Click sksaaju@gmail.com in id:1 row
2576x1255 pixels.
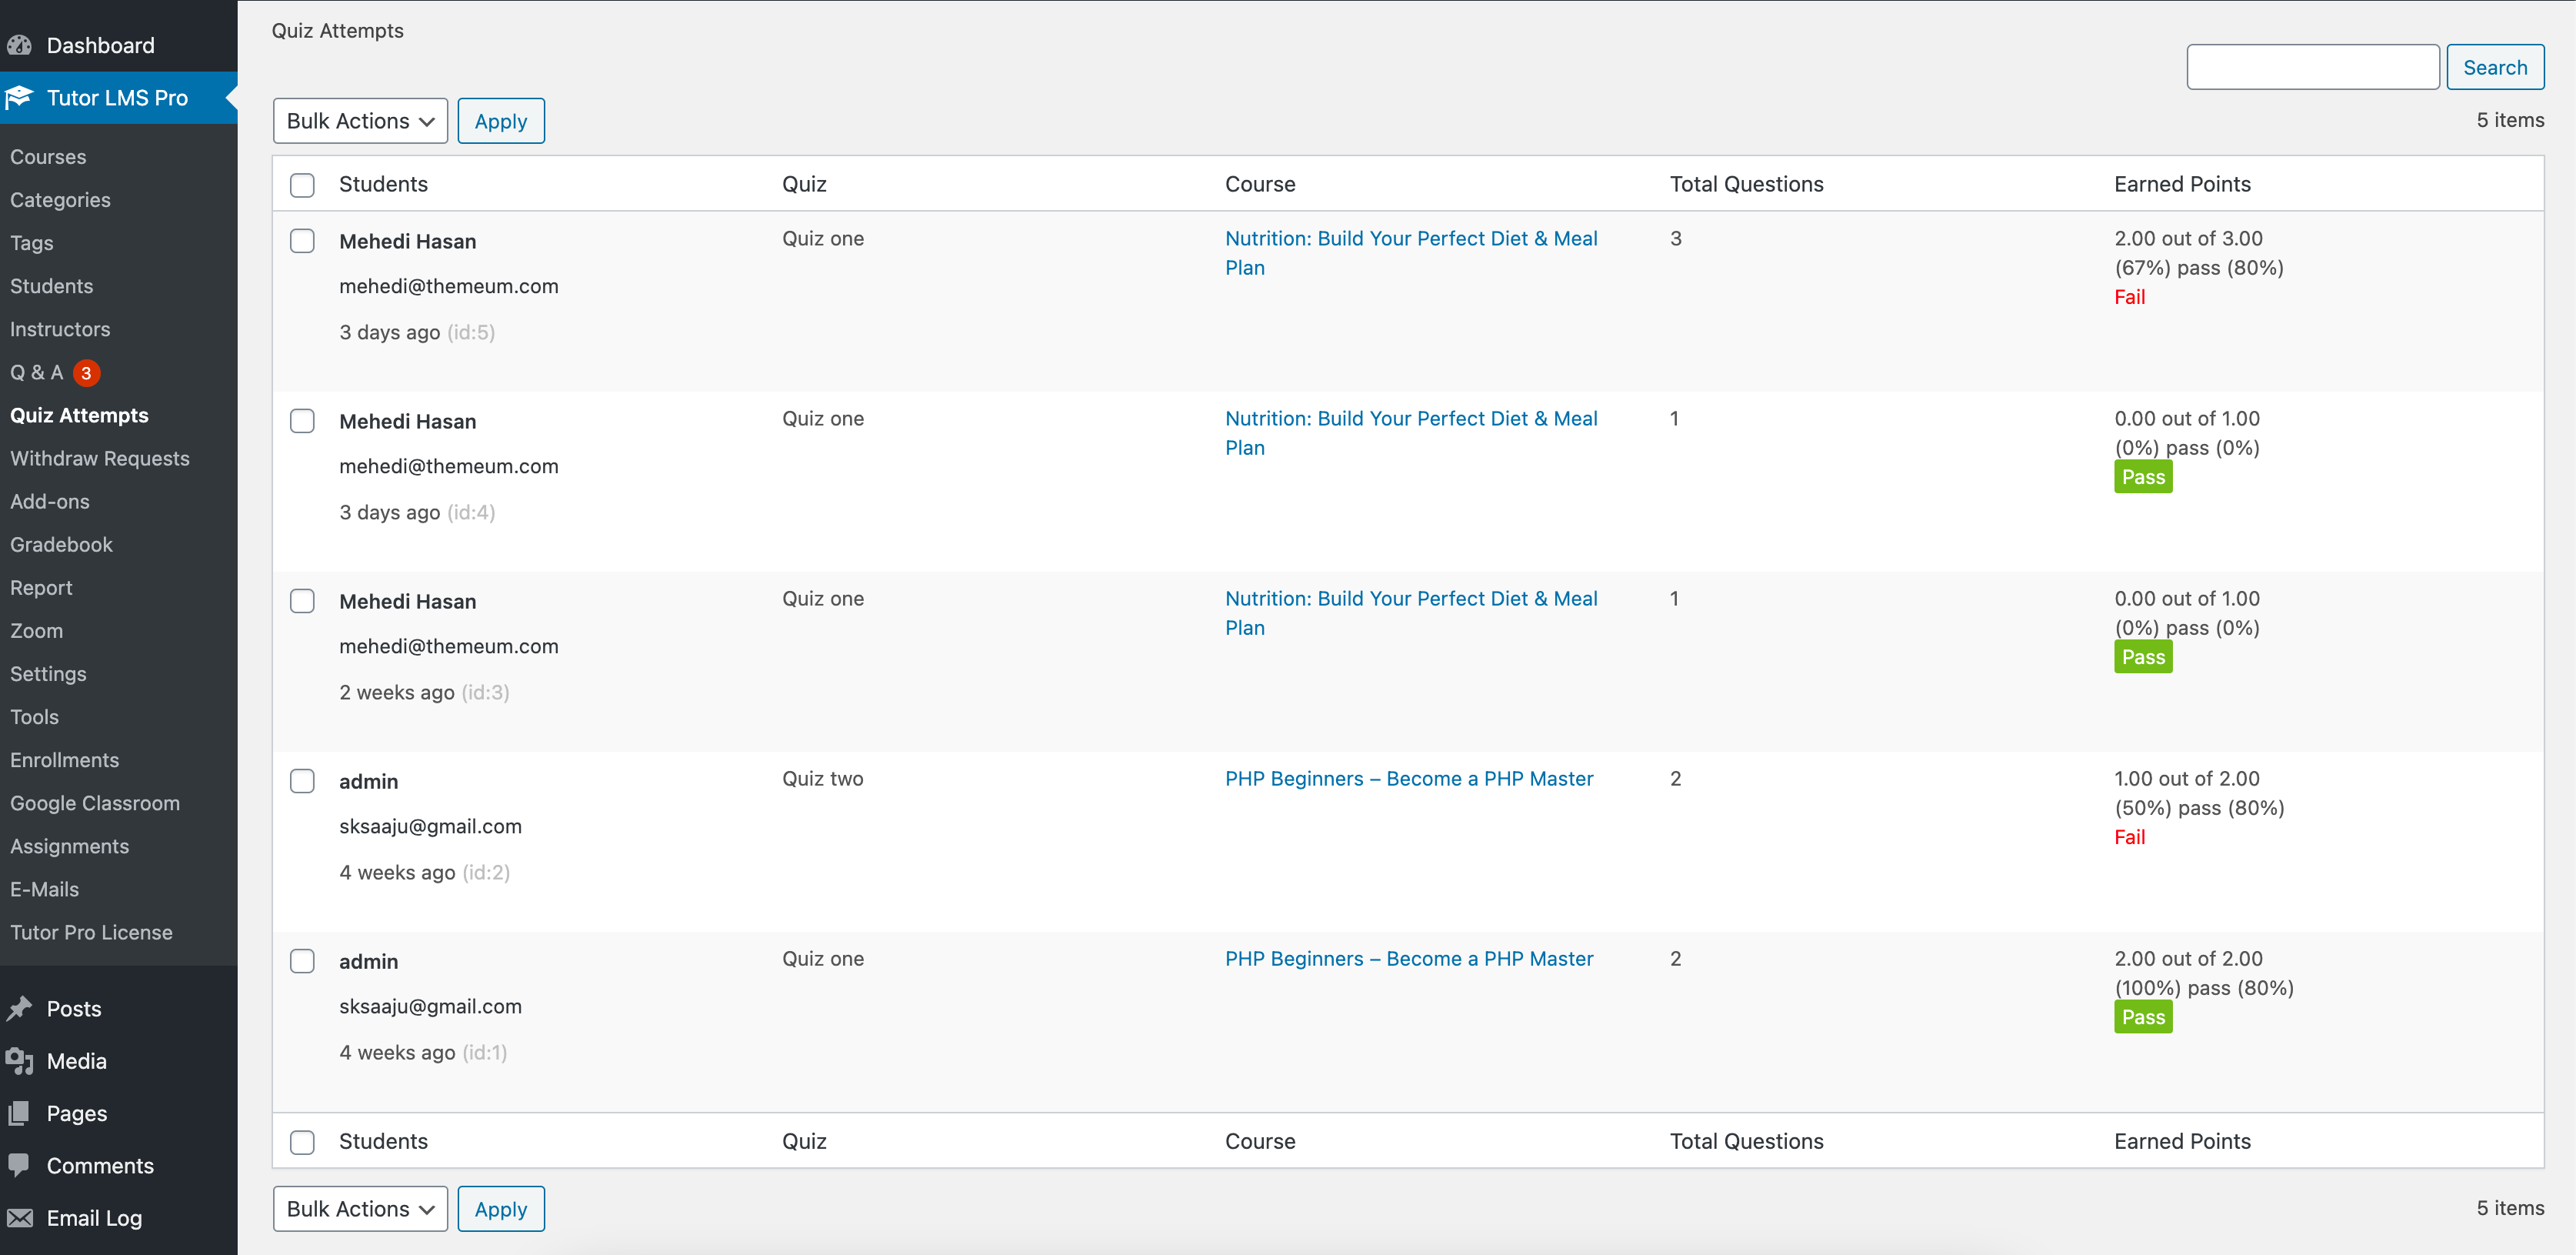coord(430,1006)
